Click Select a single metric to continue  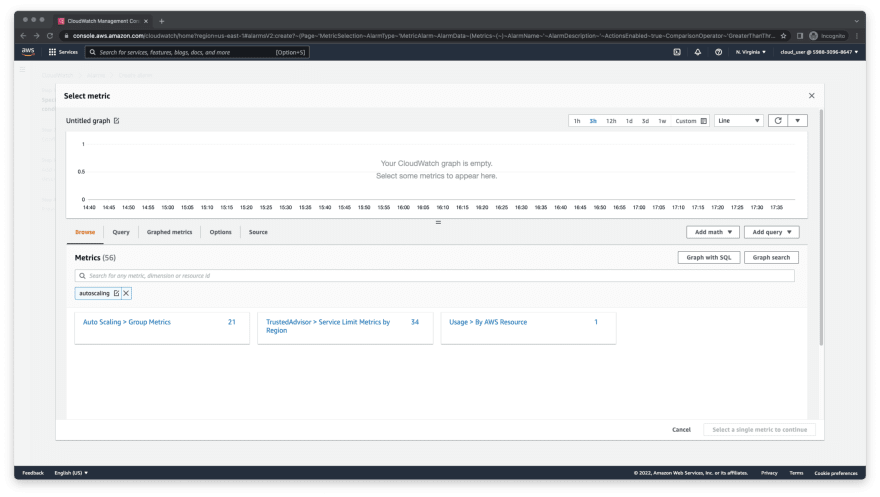coord(759,430)
